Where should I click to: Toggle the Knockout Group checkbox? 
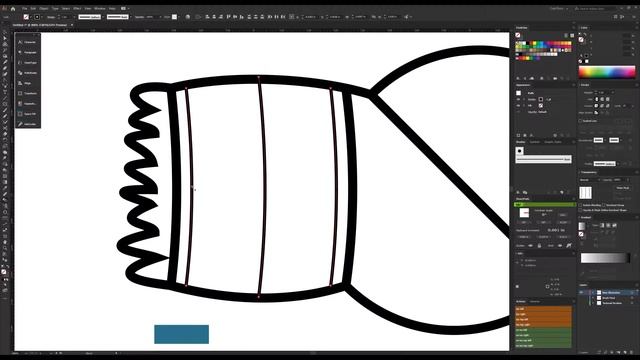(x=604, y=205)
